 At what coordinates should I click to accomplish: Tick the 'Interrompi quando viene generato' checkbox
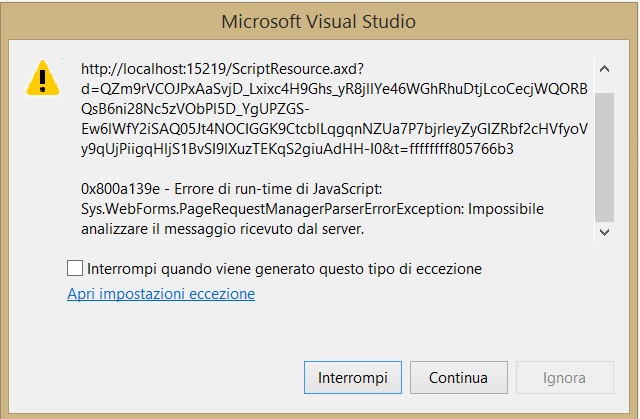(75, 268)
